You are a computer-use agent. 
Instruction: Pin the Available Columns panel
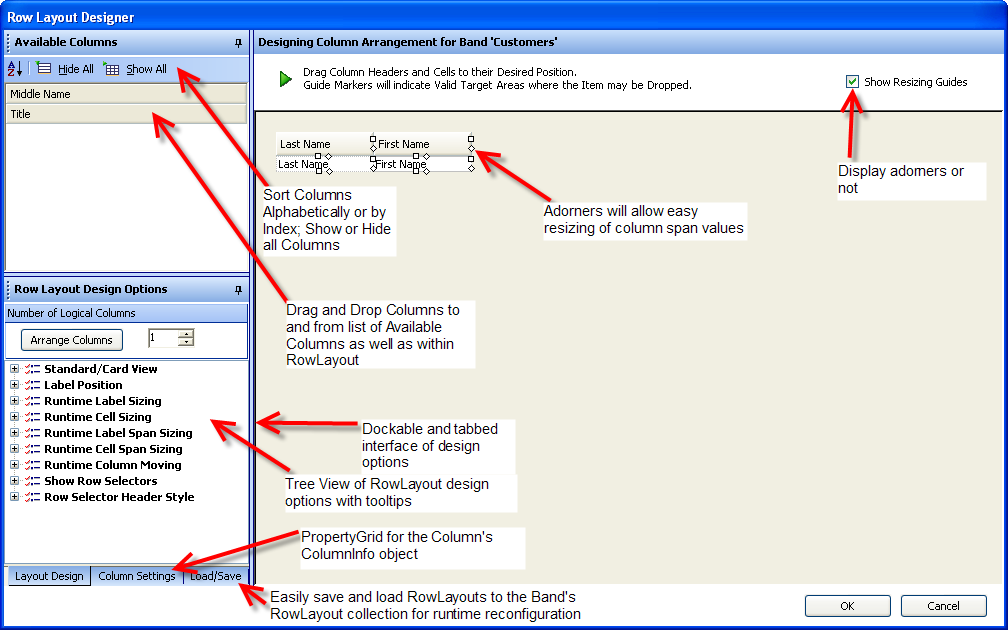click(238, 43)
